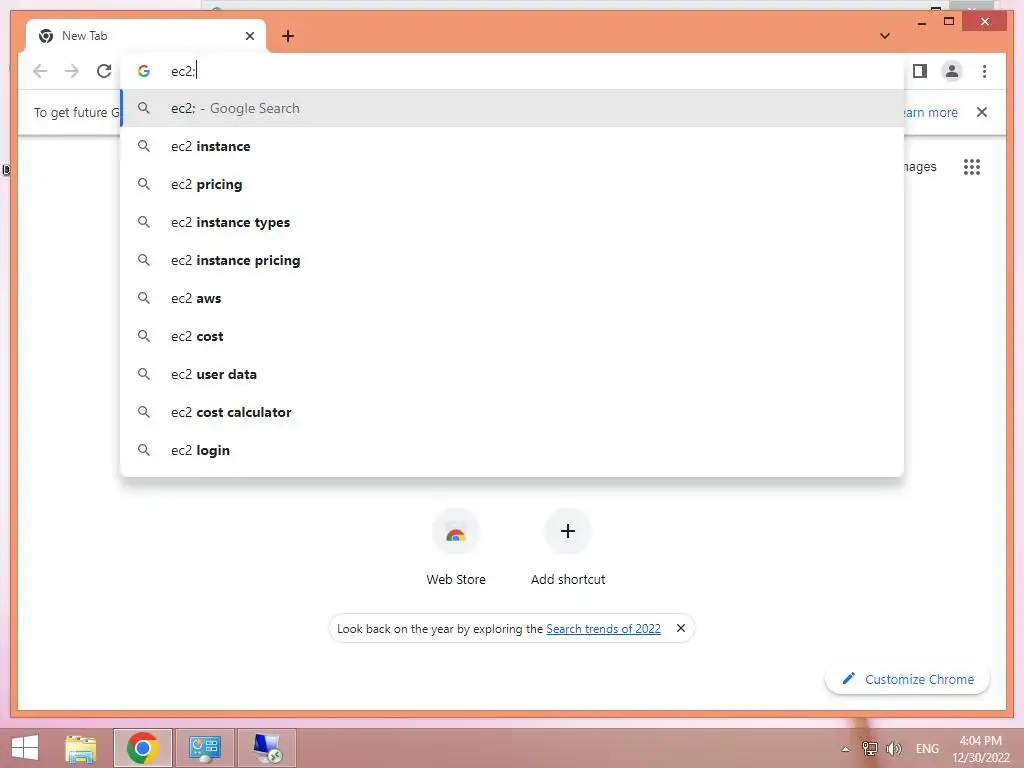The width and height of the screenshot is (1024, 768).
Task: Click the Google G icon in address bar
Action: click(x=144, y=71)
